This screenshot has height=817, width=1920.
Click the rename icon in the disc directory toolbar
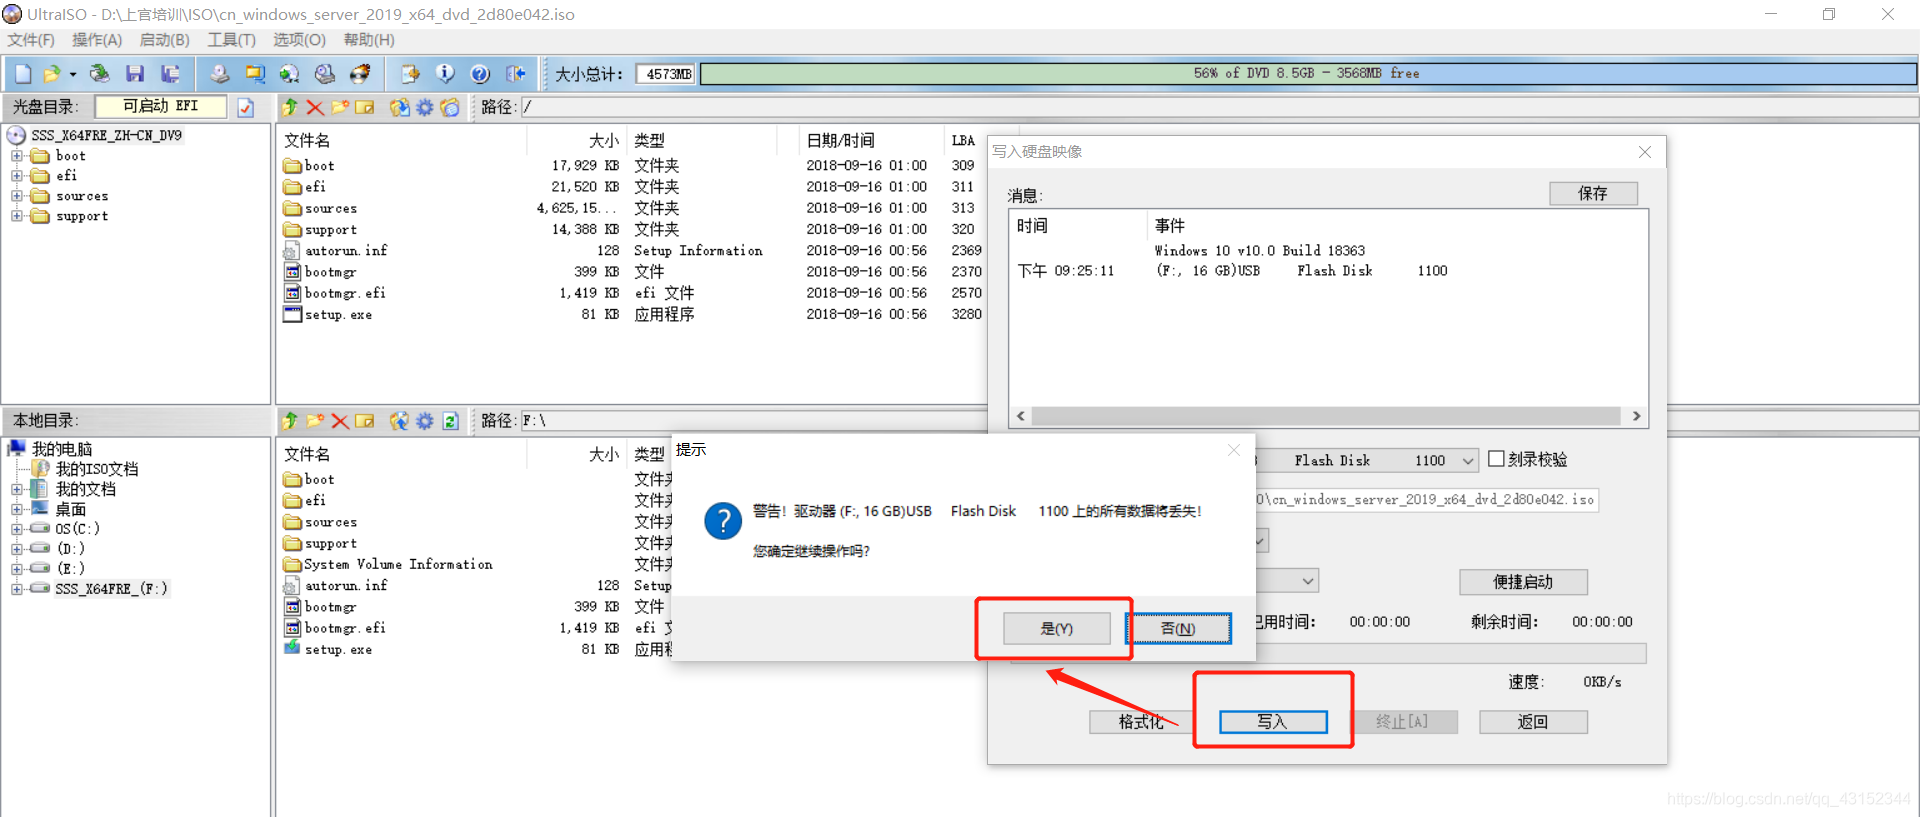click(365, 107)
